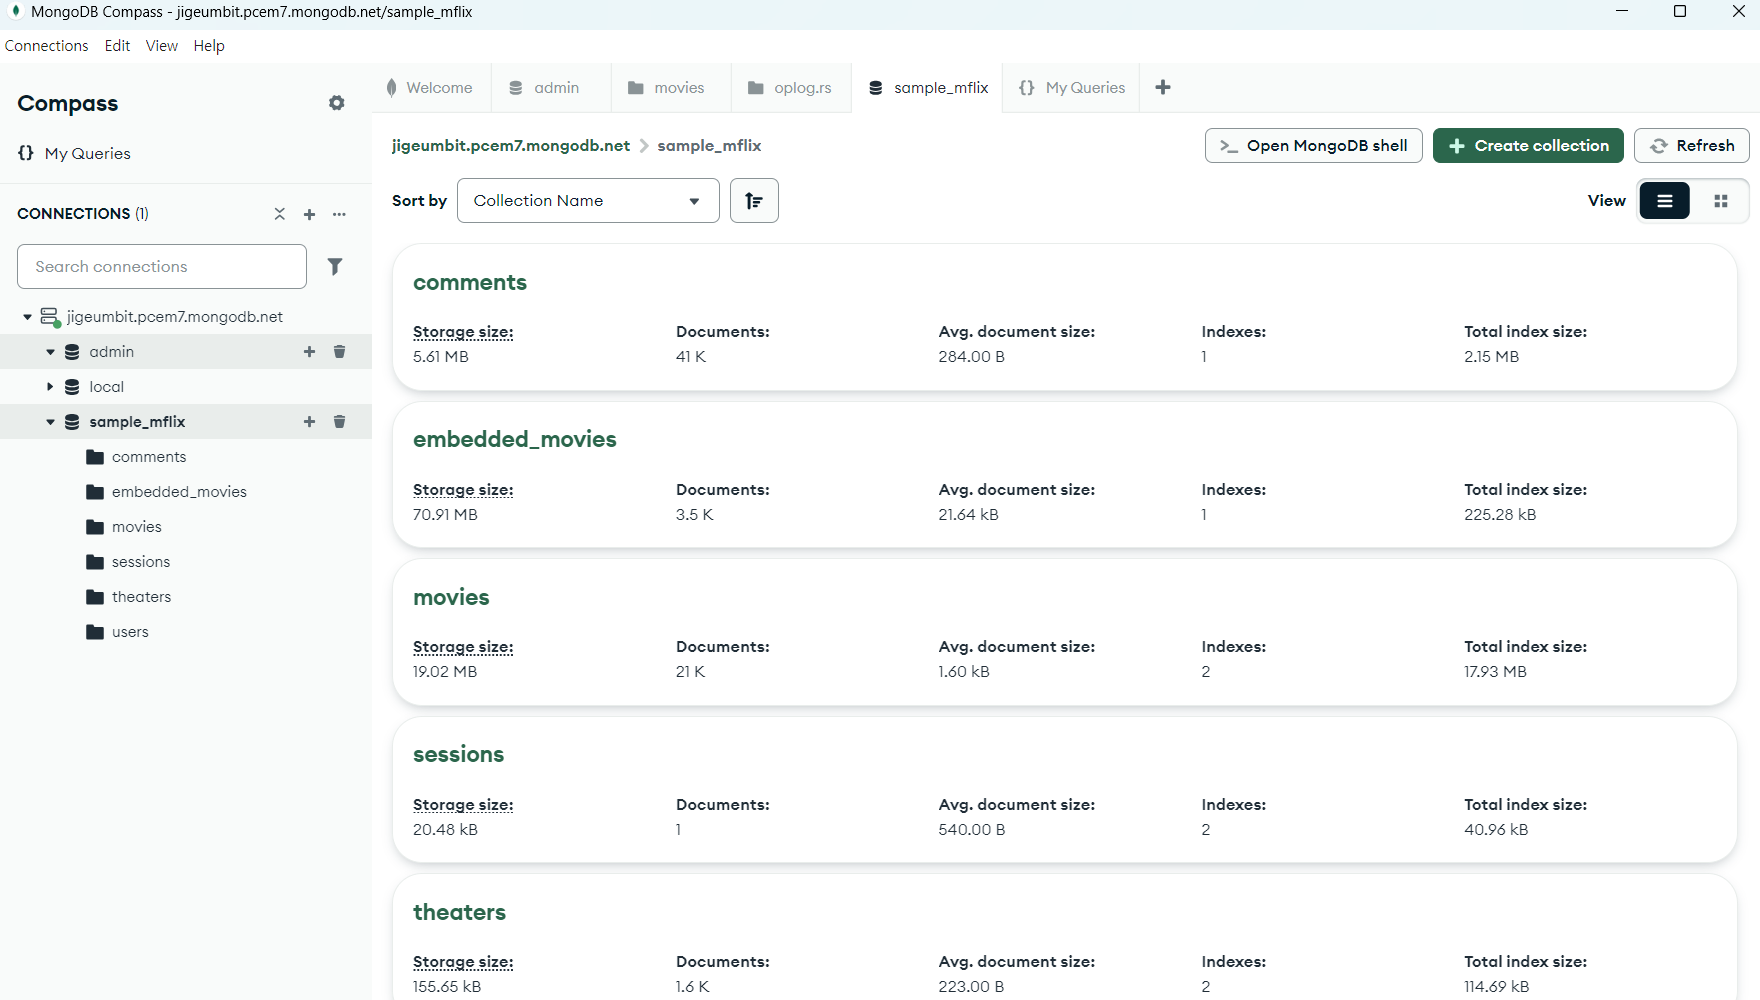Switch to the Welcome tab
Image resolution: width=1760 pixels, height=1000 pixels.
coord(430,88)
